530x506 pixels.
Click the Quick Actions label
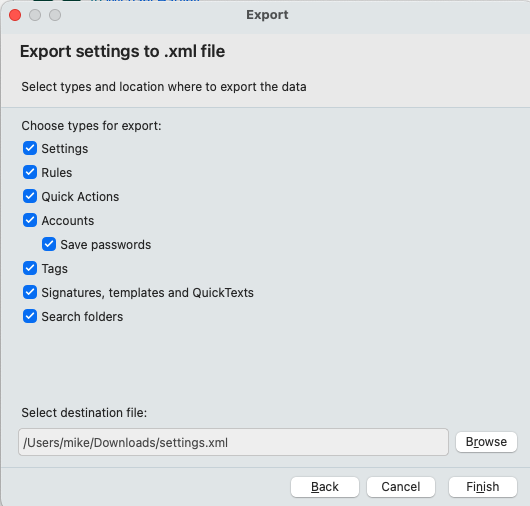80,197
